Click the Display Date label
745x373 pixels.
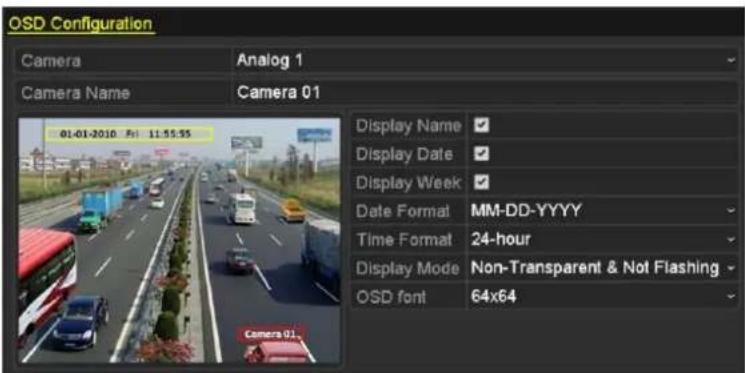(x=404, y=154)
